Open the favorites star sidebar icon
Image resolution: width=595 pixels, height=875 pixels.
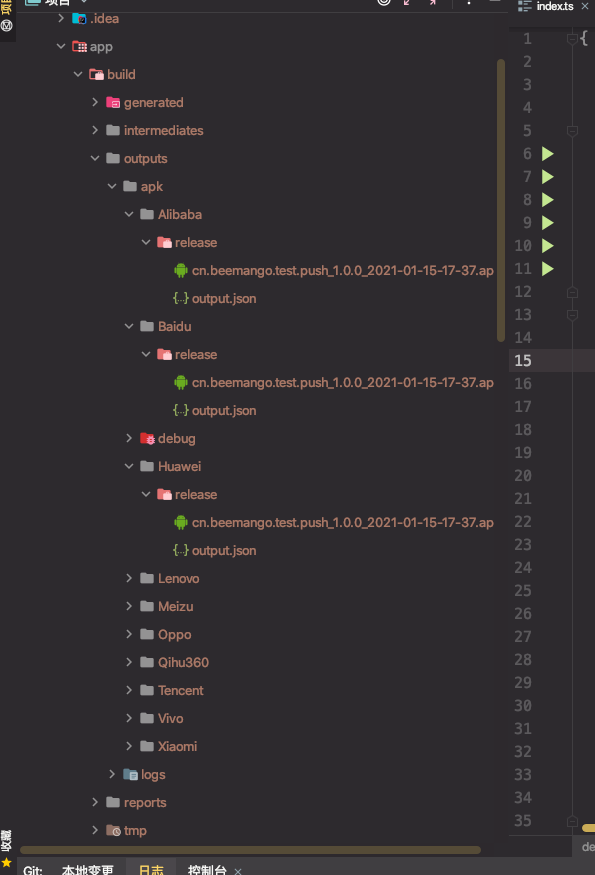click(7, 863)
